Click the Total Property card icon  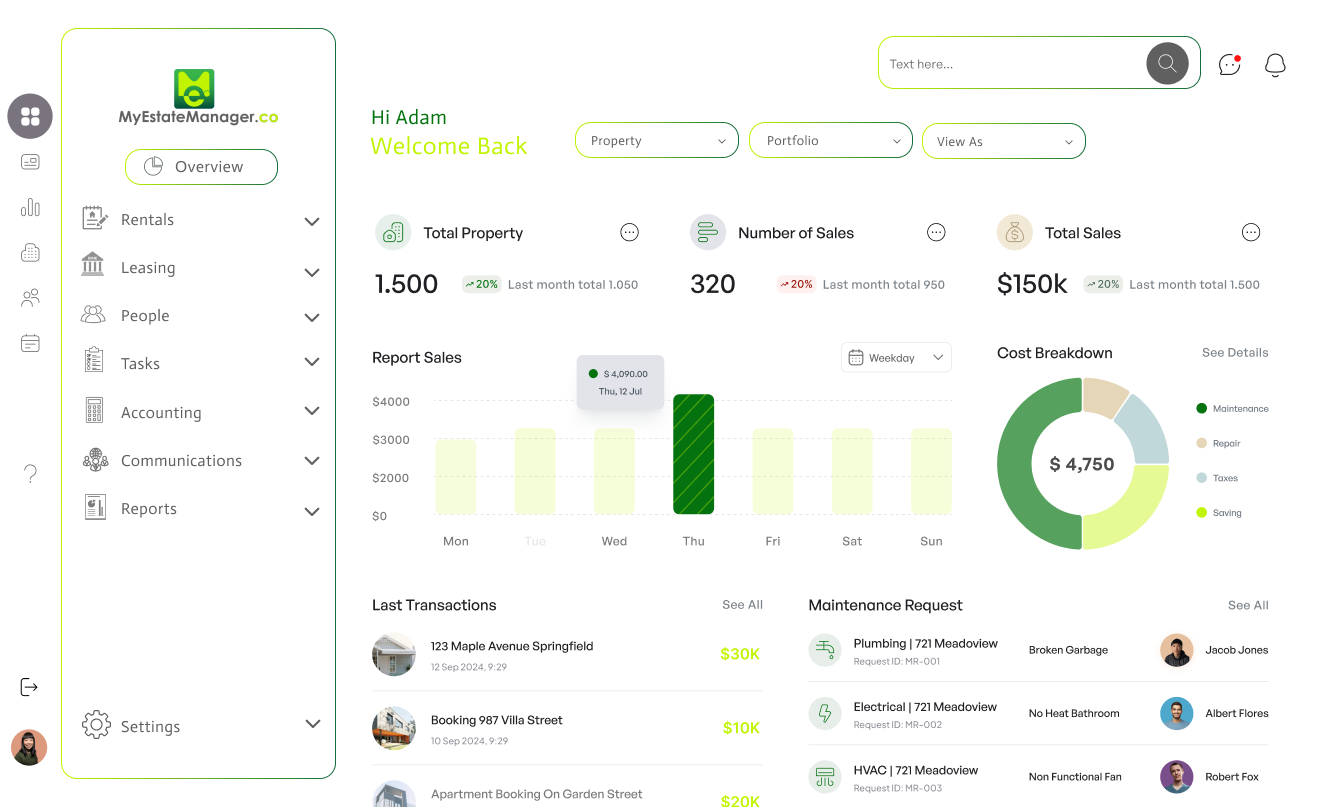393,232
